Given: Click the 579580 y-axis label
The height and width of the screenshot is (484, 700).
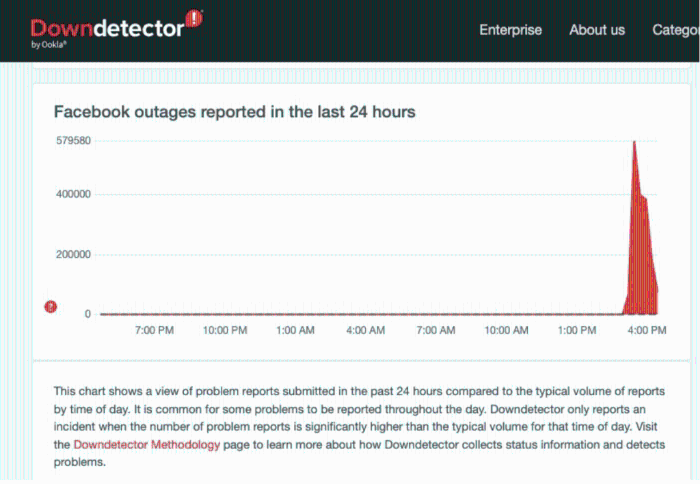Looking at the screenshot, I should (74, 141).
